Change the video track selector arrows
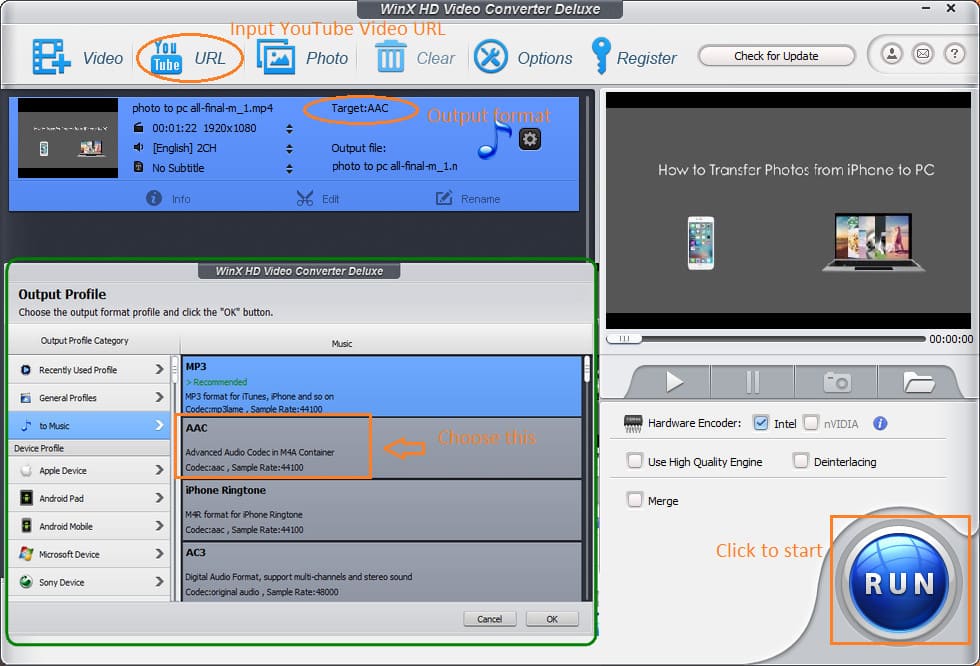 click(x=289, y=129)
